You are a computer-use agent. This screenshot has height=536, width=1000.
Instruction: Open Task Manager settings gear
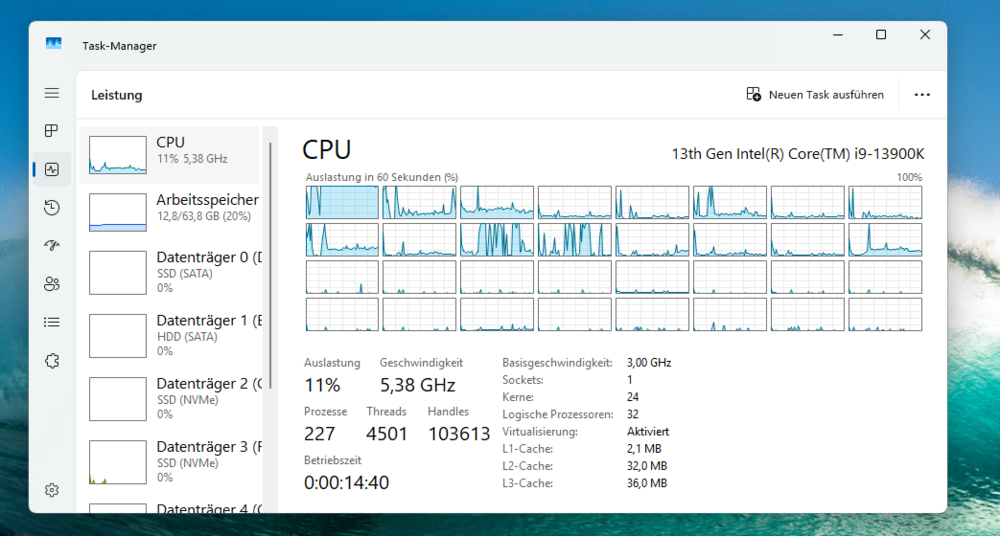coord(52,490)
